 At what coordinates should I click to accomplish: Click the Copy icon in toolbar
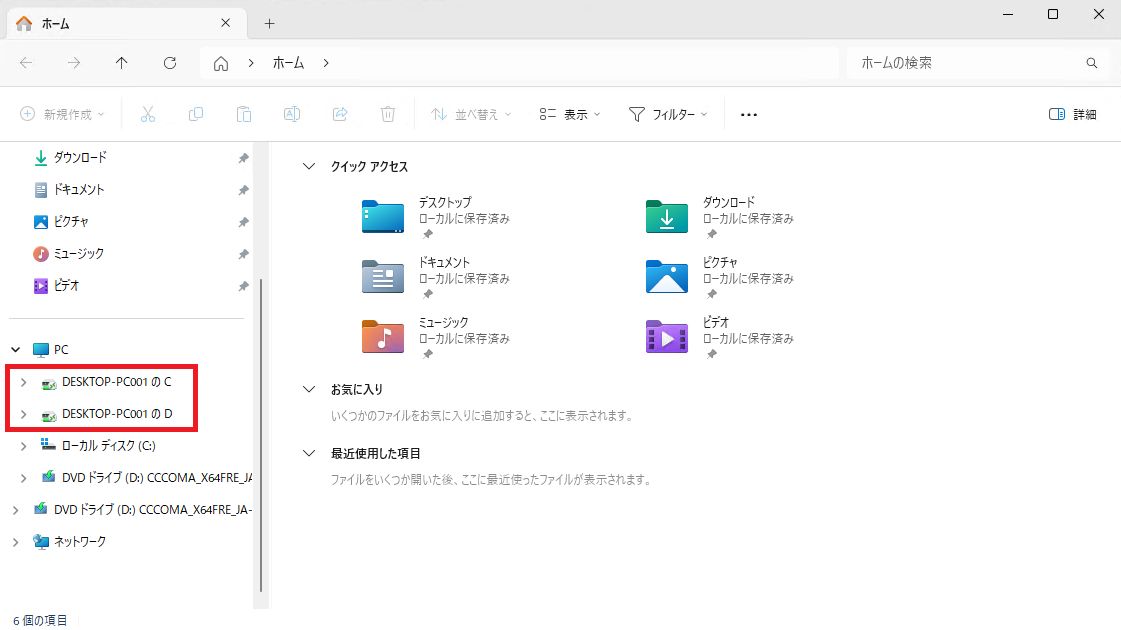[196, 114]
